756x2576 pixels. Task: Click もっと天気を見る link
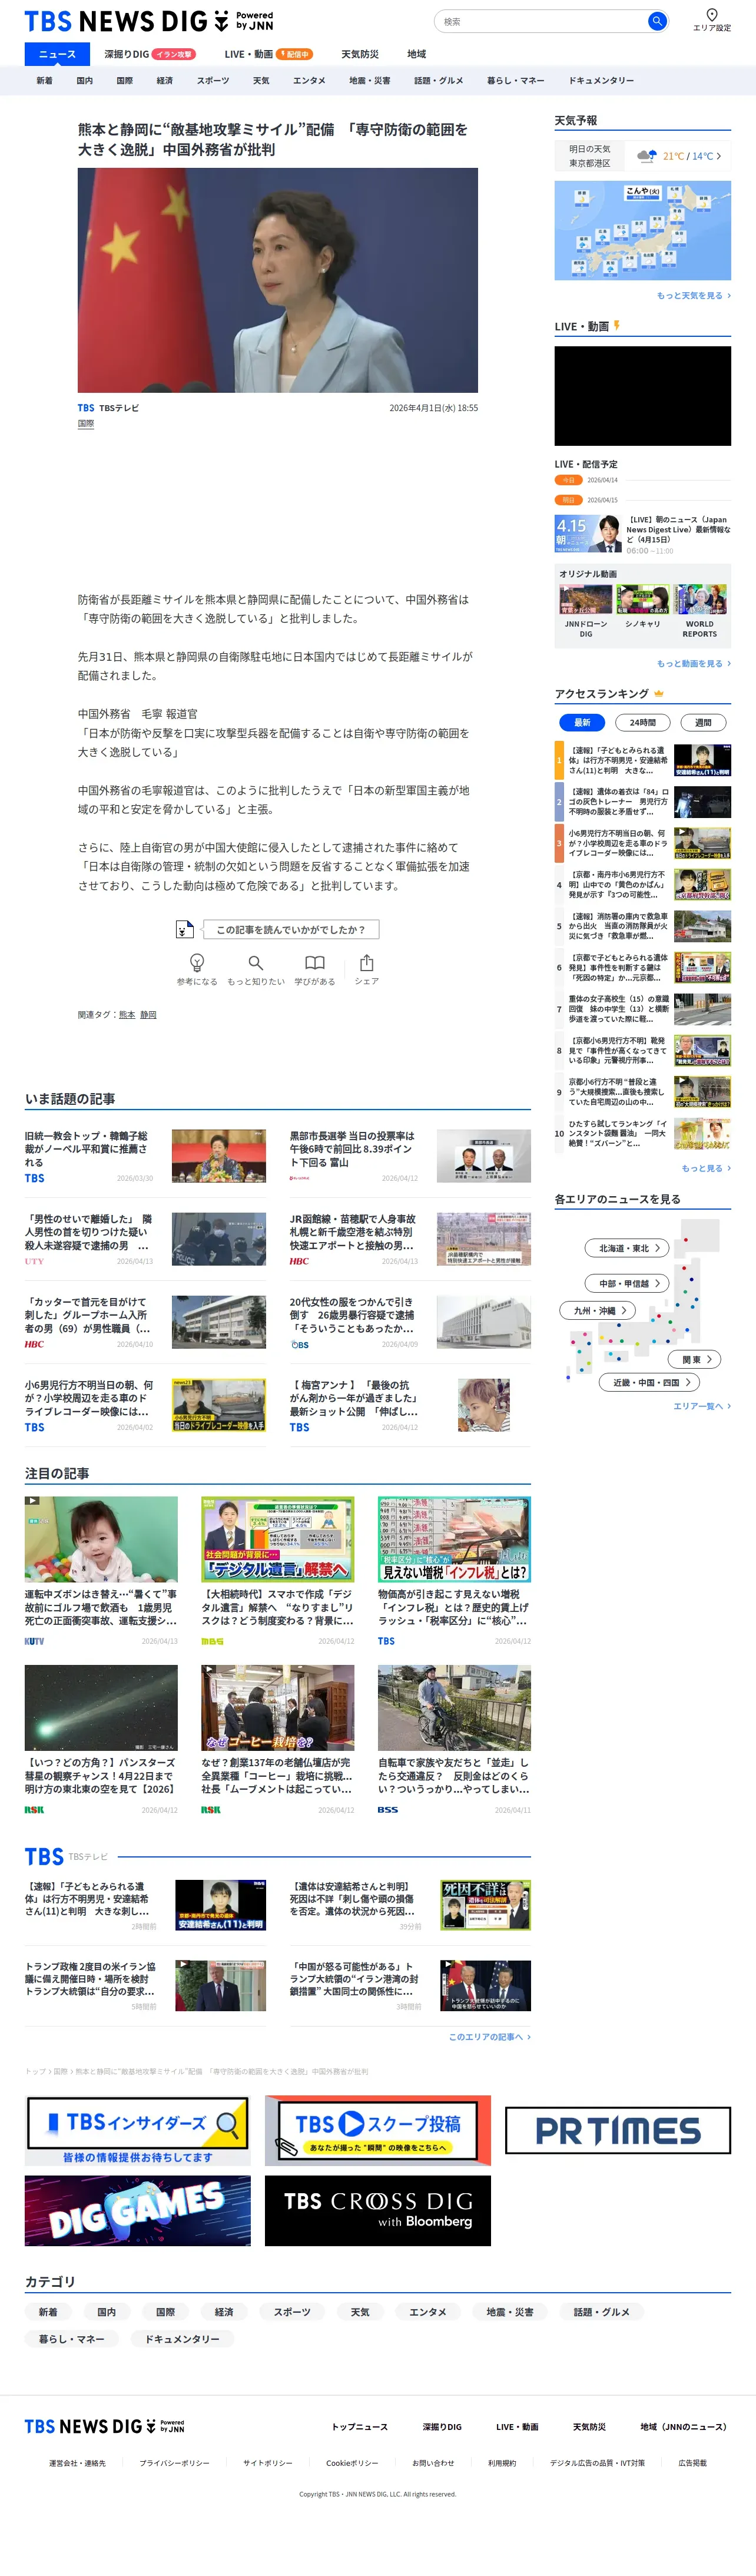[x=694, y=296]
